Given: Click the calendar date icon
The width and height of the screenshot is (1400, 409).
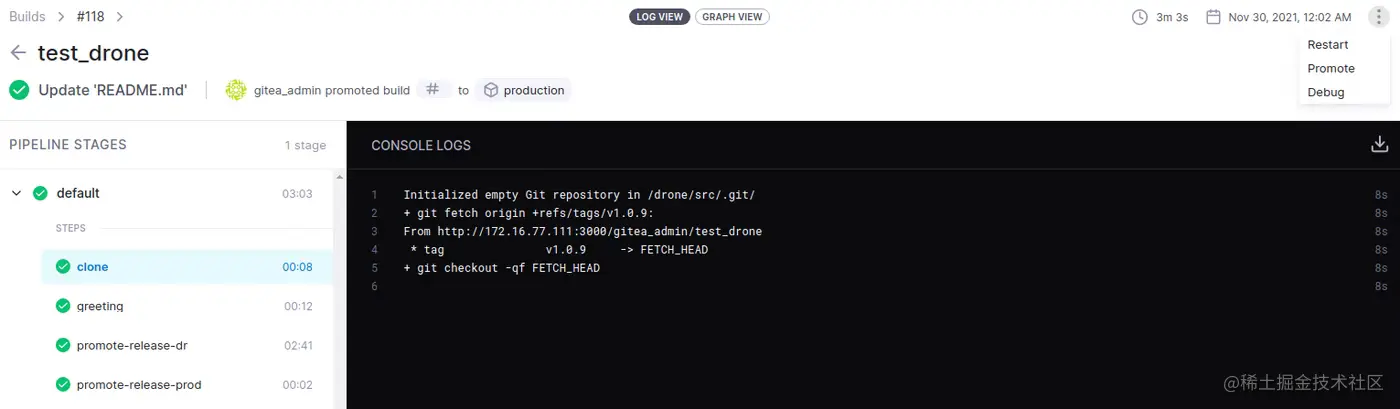Looking at the screenshot, I should [1213, 17].
